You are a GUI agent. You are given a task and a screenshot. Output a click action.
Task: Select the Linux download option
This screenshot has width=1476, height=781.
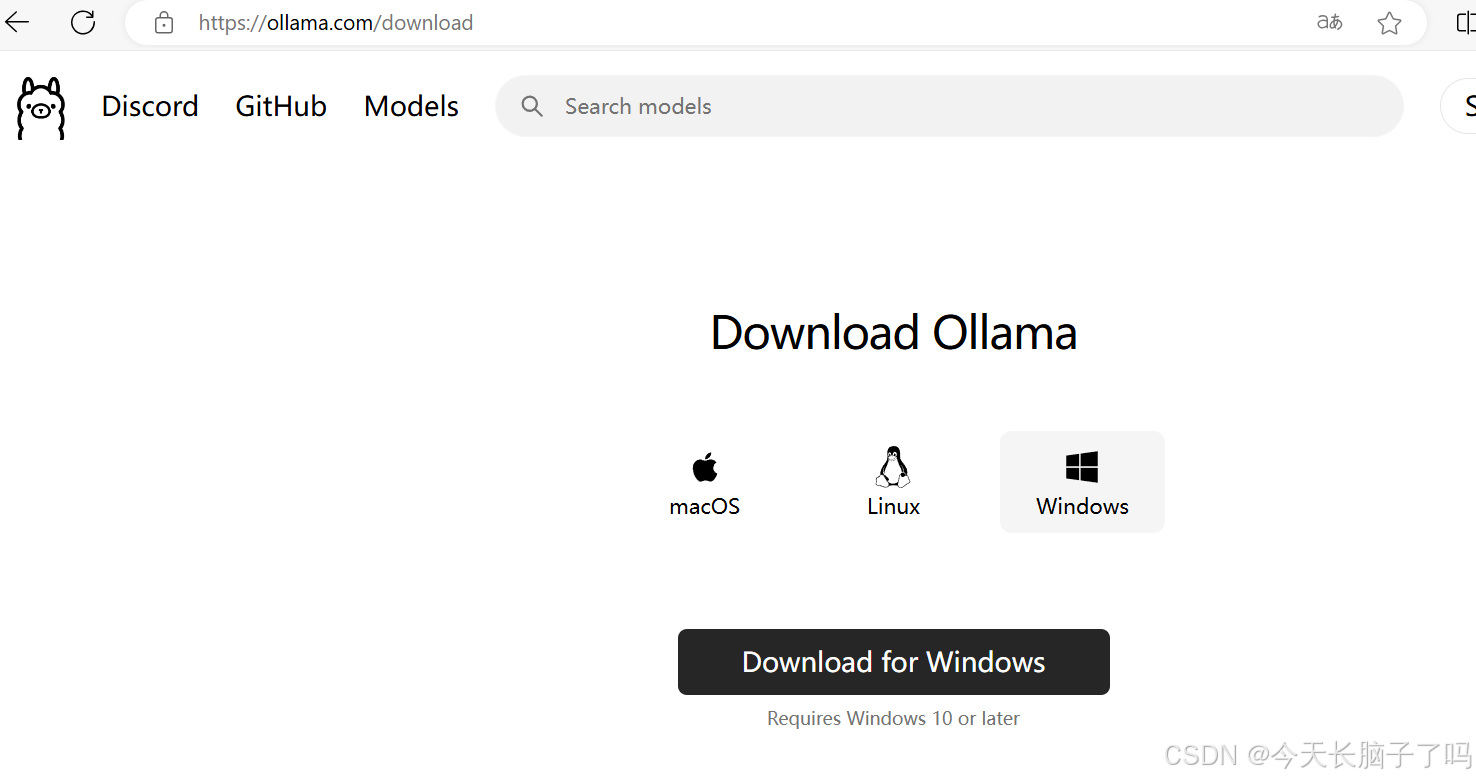(893, 482)
